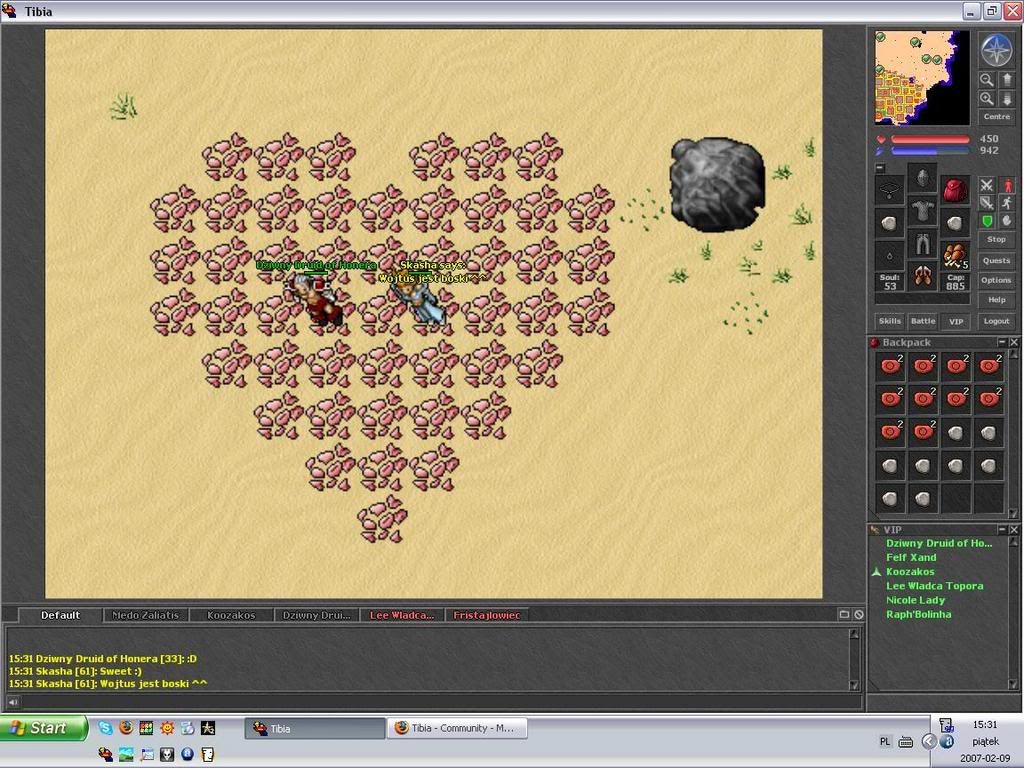Open the Help menu
1024x768 pixels.
pyautogui.click(x=997, y=300)
